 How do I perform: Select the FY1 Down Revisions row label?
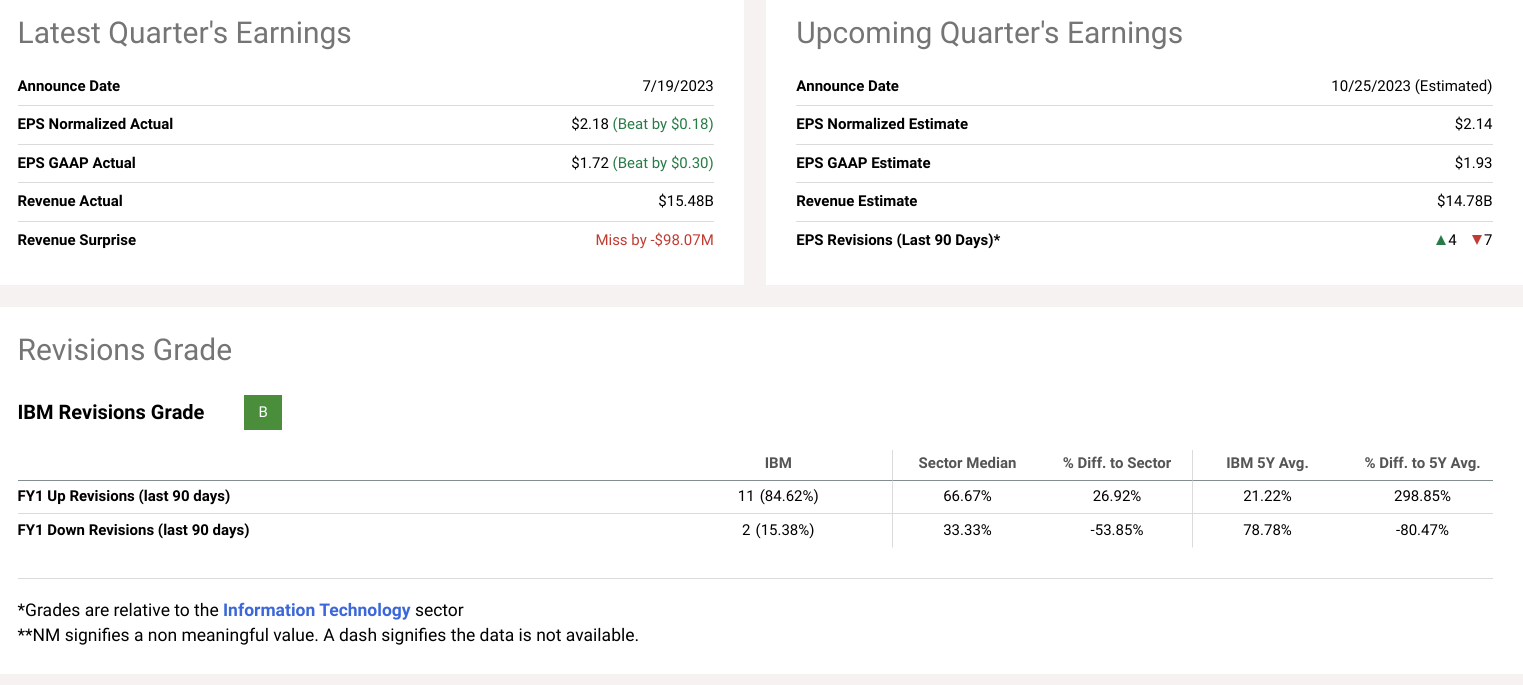click(x=134, y=530)
